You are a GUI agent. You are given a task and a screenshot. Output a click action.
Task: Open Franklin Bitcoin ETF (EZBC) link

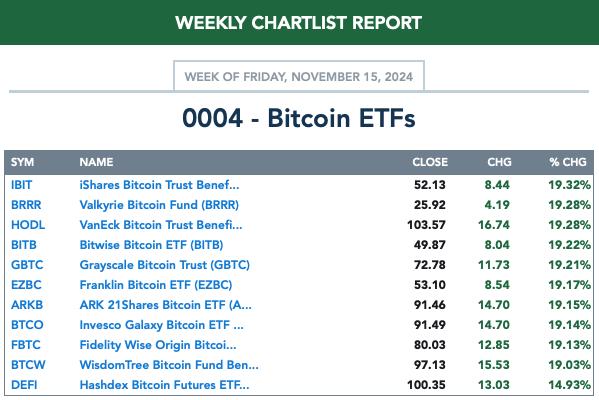(156, 285)
